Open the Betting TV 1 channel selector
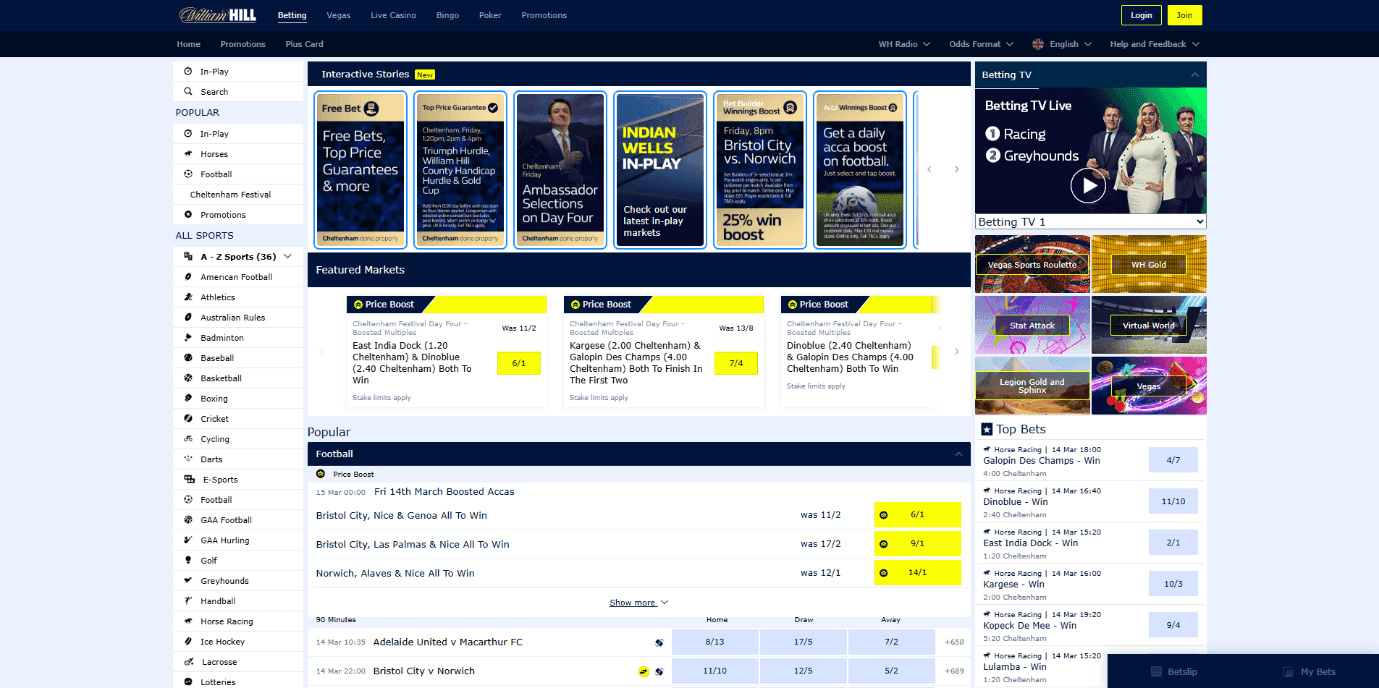The width and height of the screenshot is (1379, 688). click(x=1089, y=221)
